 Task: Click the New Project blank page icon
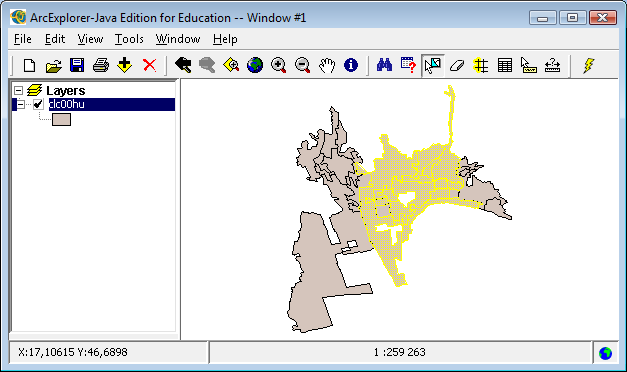(29, 65)
